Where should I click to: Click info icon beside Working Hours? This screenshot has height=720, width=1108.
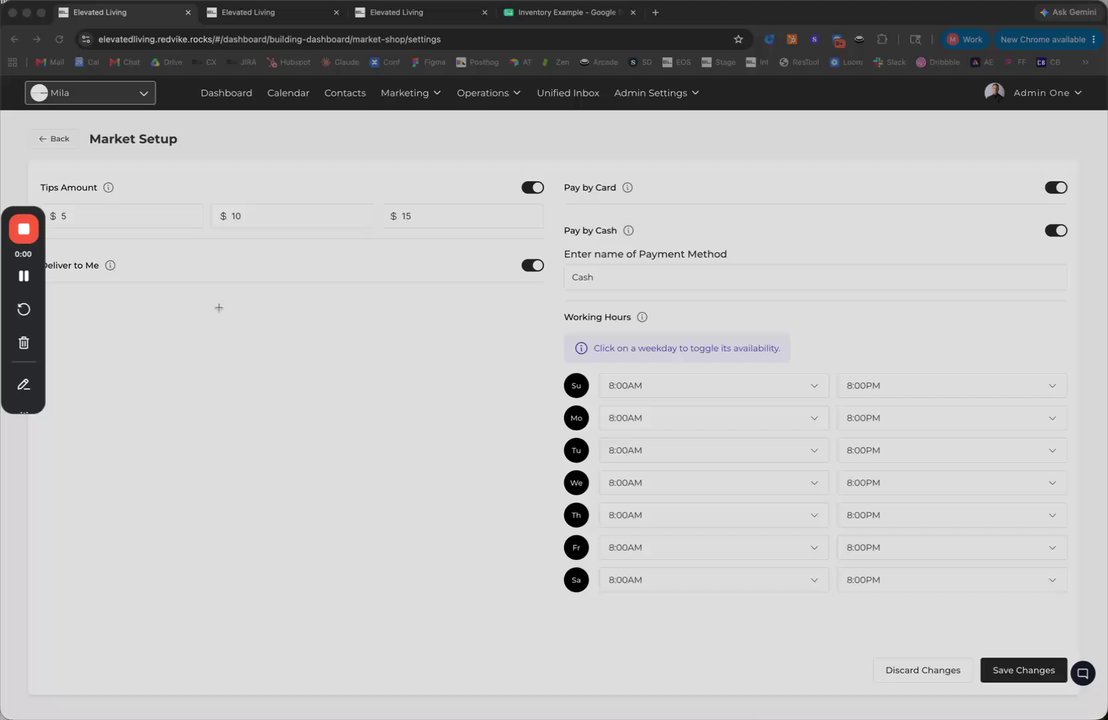coord(642,317)
